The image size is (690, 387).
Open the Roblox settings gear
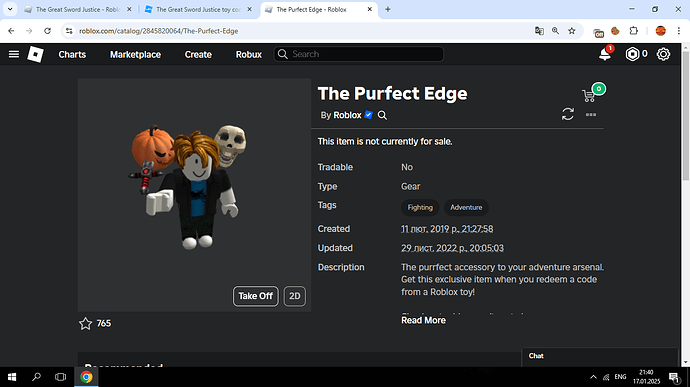[x=663, y=54]
